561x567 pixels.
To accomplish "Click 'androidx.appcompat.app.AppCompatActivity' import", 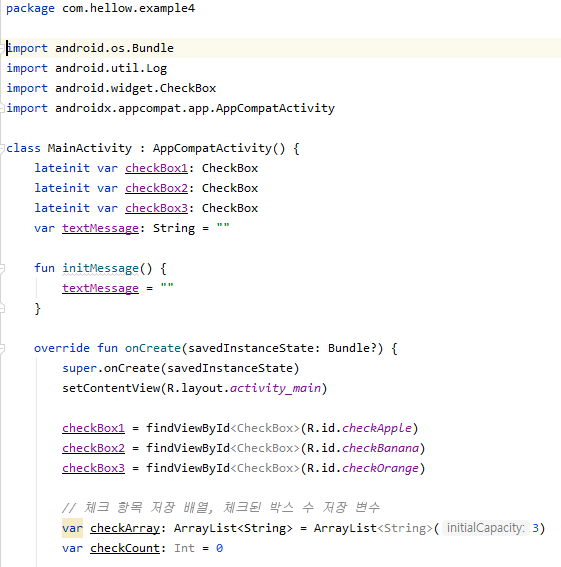I will click(x=195, y=108).
